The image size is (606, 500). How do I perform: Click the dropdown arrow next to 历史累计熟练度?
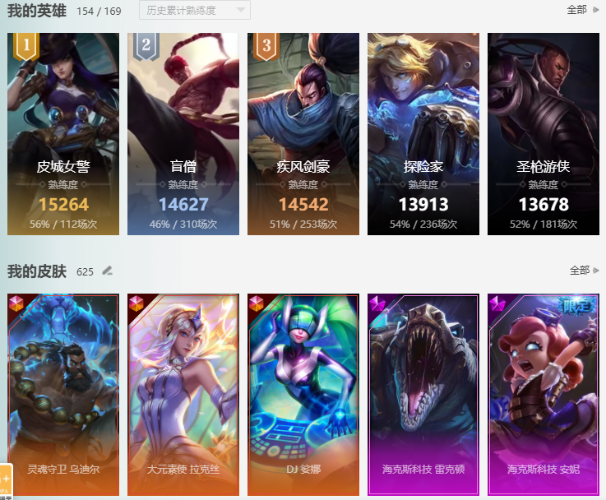pos(241,10)
